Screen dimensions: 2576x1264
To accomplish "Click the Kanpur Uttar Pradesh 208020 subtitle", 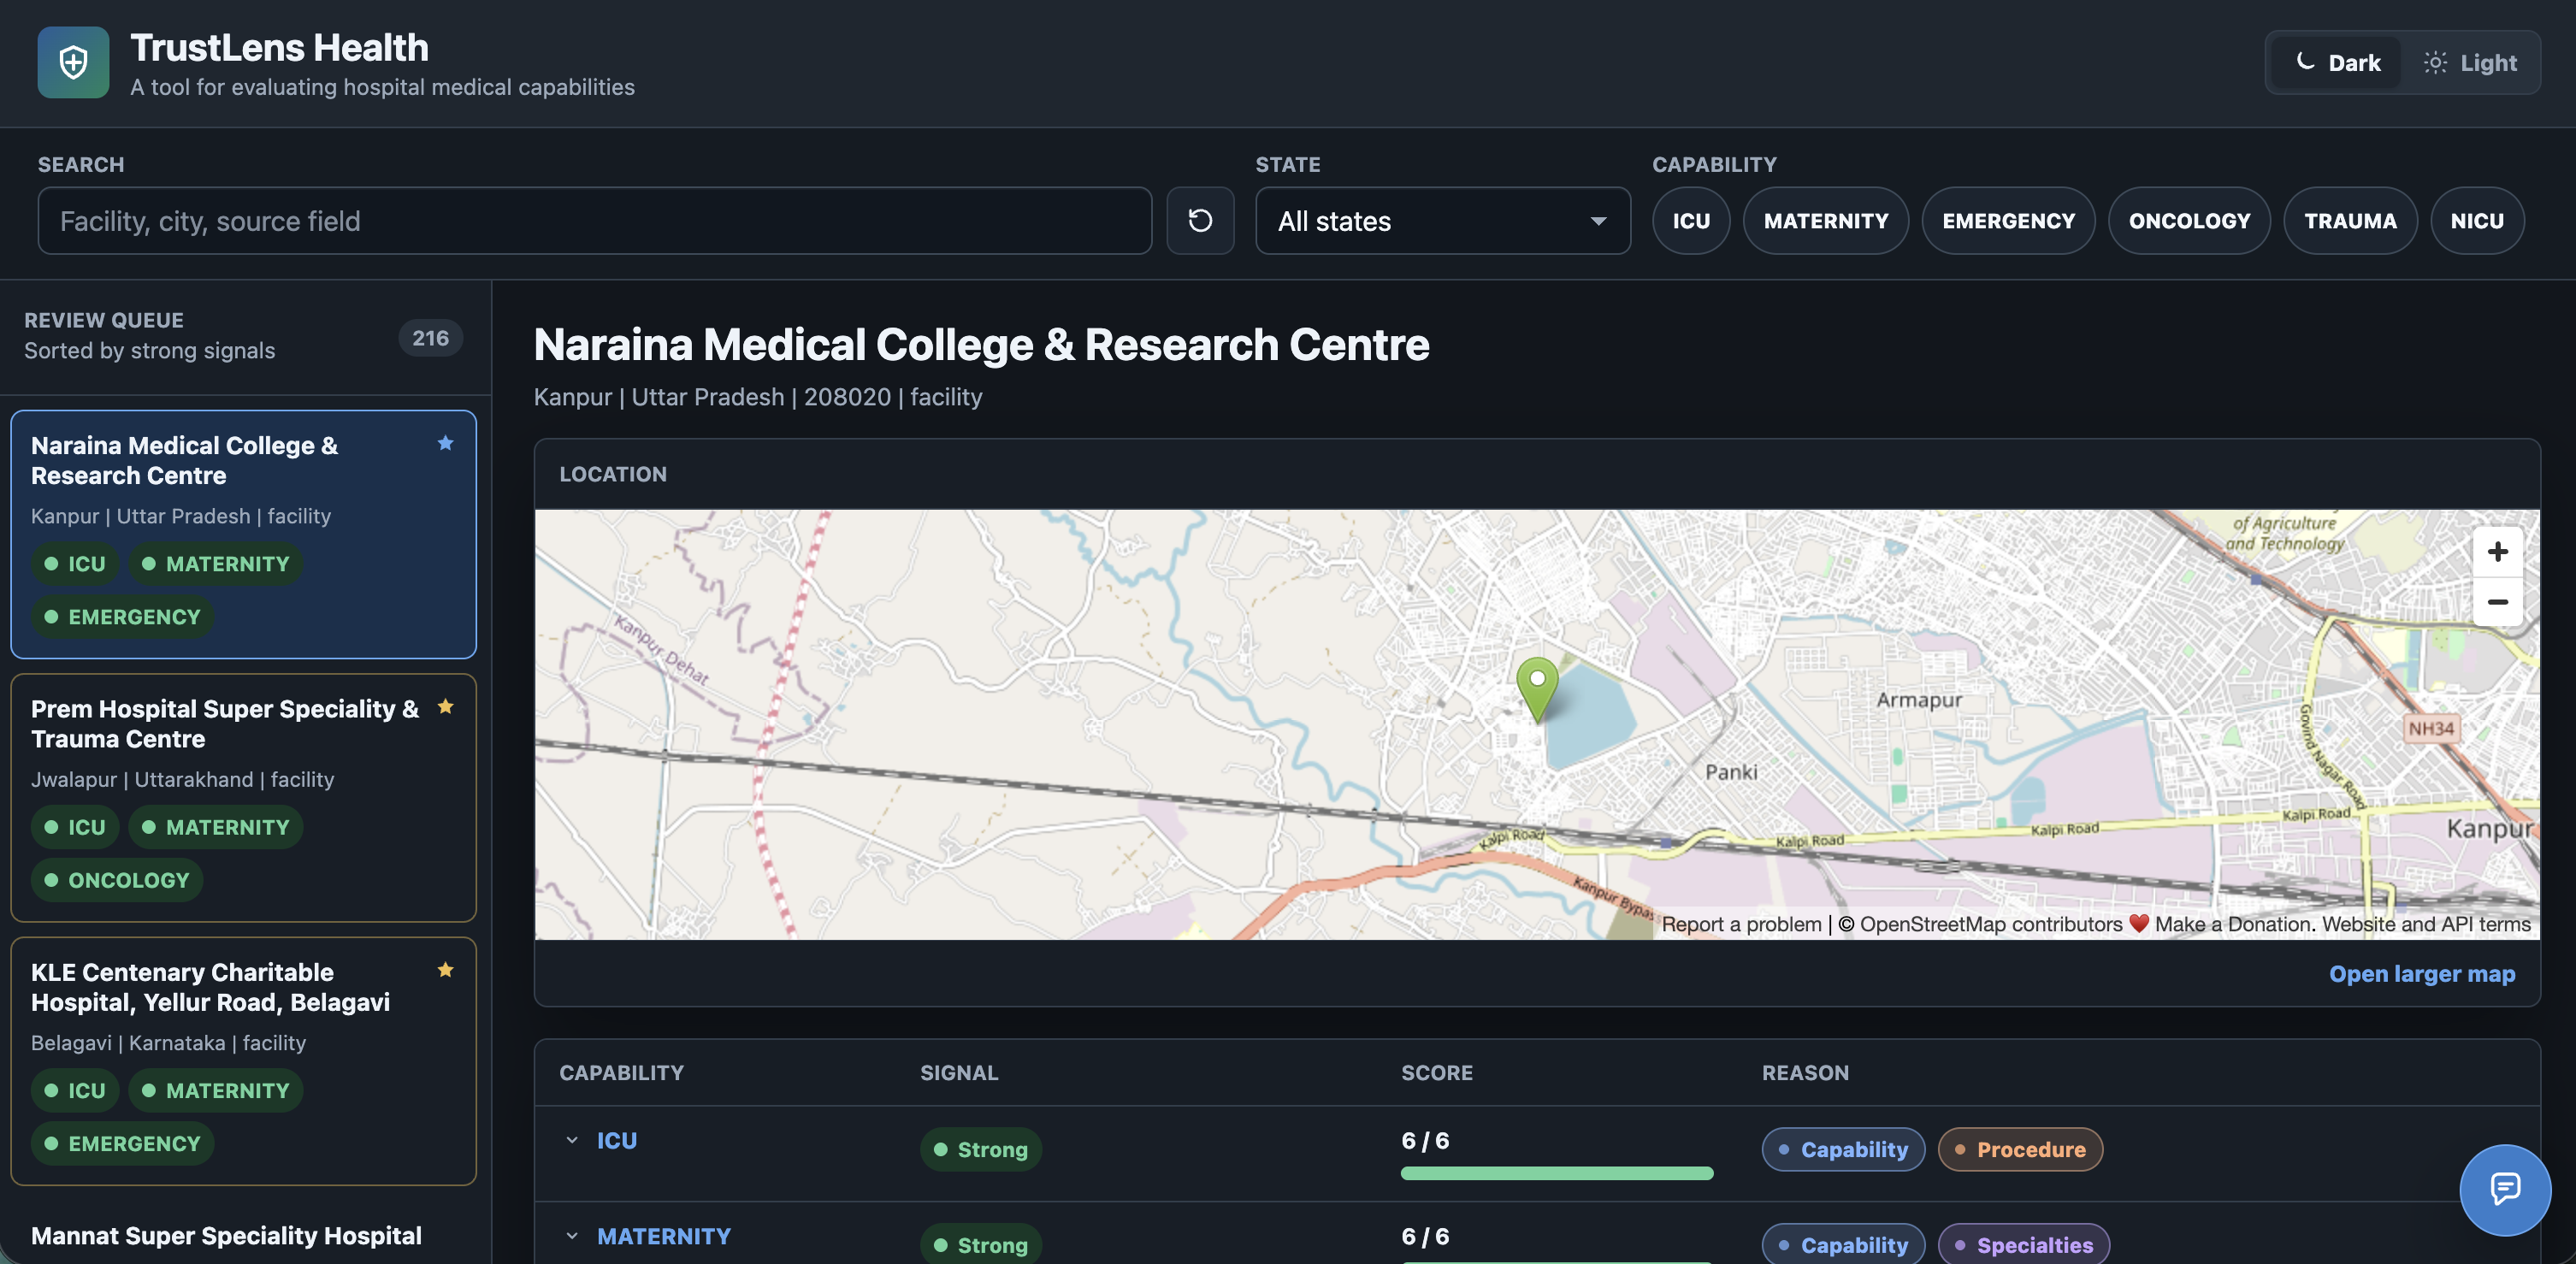I will [758, 397].
